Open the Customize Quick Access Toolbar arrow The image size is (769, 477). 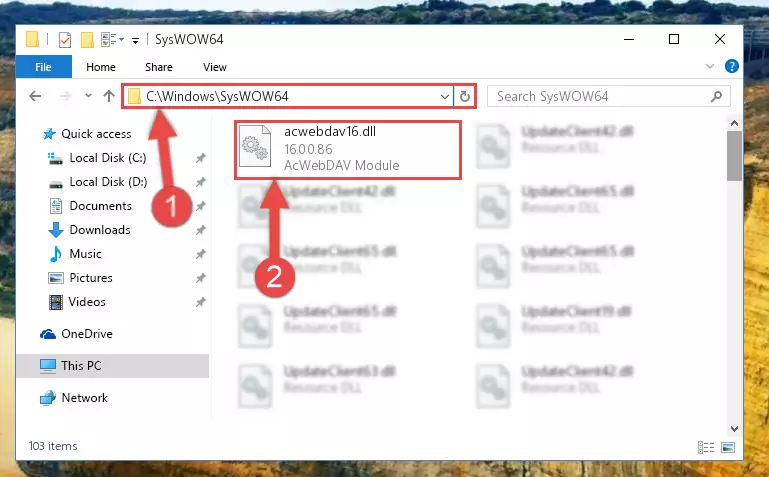tap(135, 40)
